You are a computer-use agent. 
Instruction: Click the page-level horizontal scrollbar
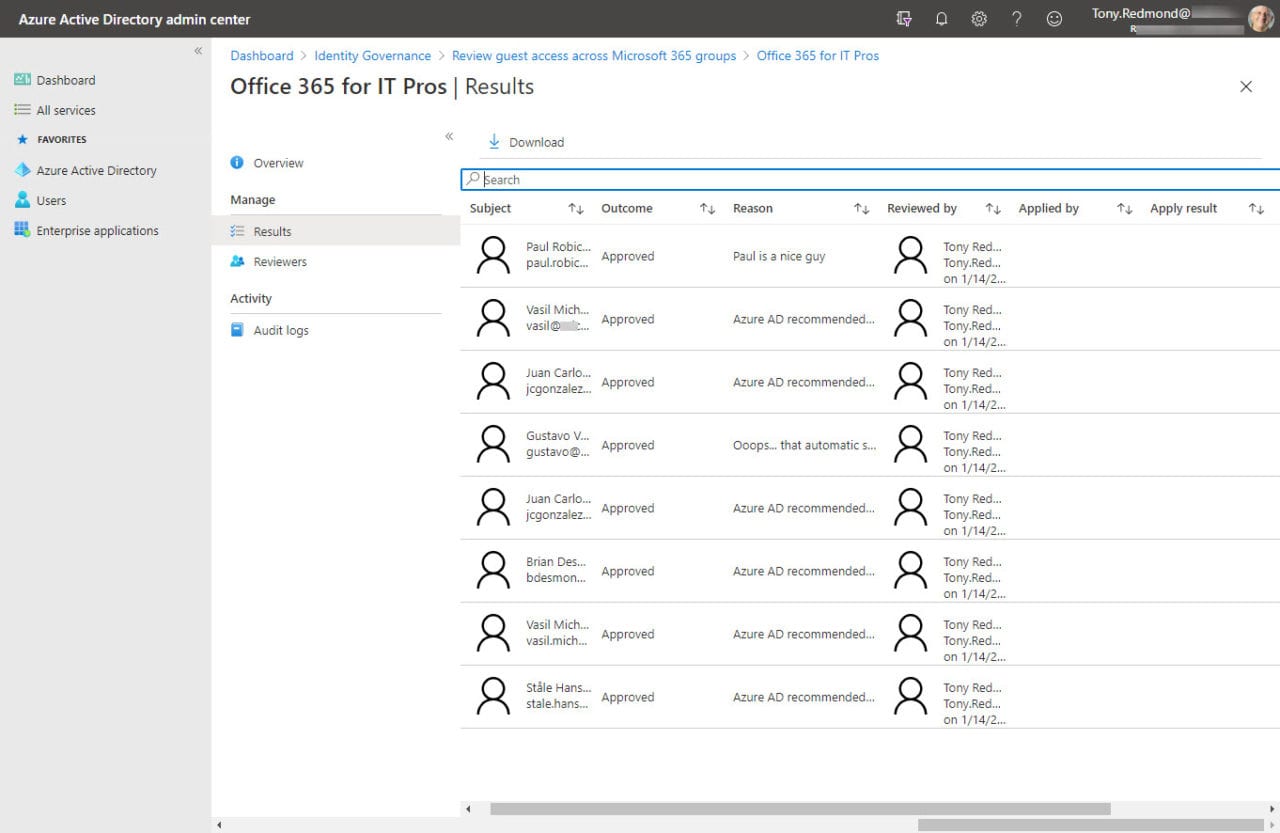pos(1091,825)
